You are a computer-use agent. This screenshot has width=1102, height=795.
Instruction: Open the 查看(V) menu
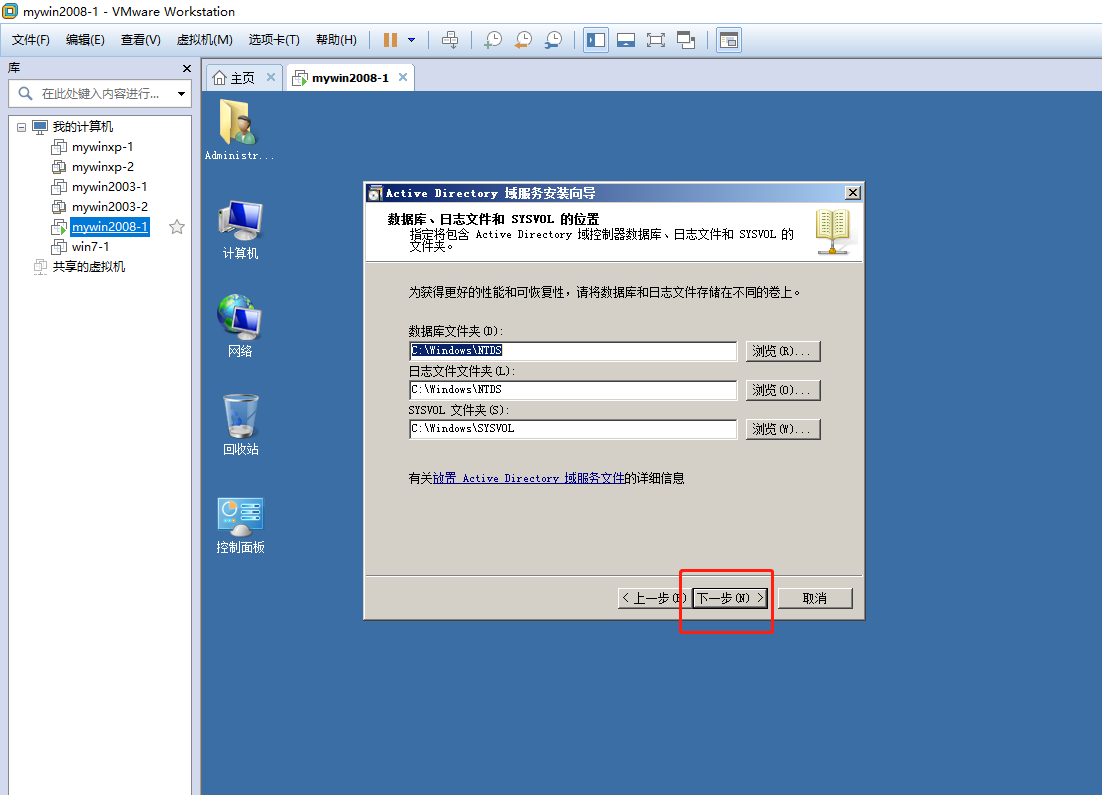(141, 40)
